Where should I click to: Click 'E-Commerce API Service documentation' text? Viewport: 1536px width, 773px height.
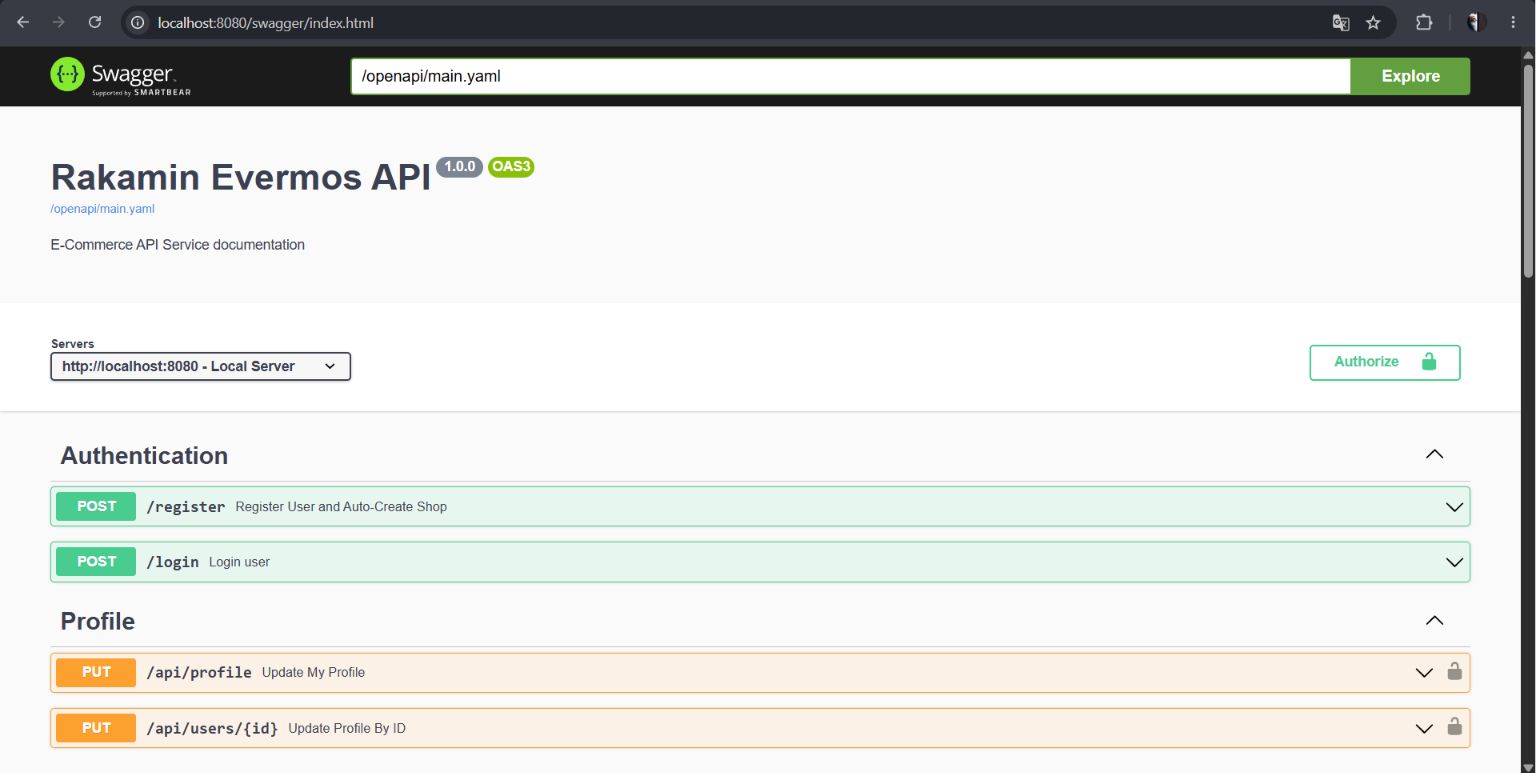click(x=177, y=244)
